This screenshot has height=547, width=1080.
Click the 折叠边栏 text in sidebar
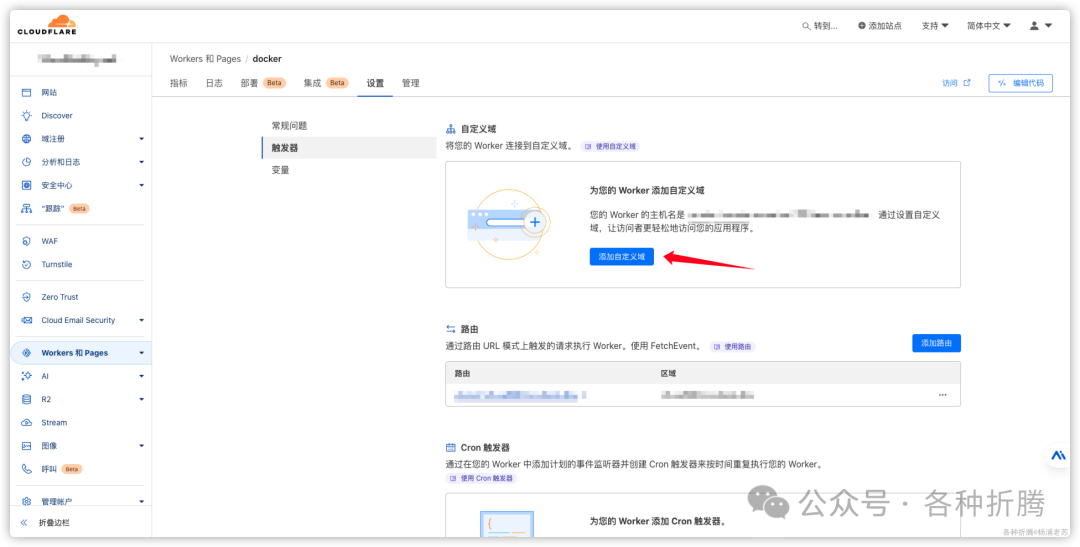pos(54,523)
